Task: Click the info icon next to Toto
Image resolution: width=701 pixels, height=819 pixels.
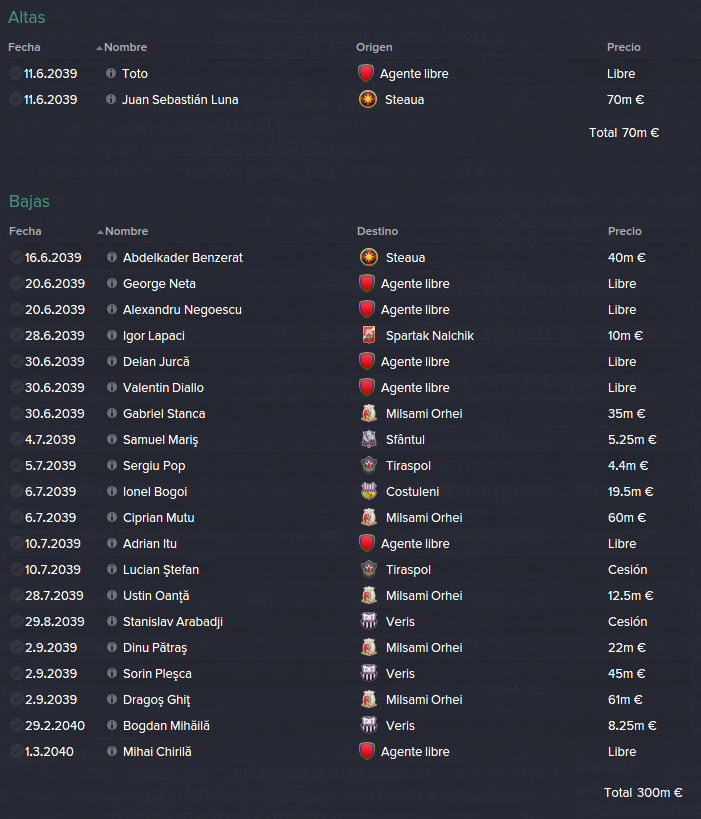Action: (111, 73)
